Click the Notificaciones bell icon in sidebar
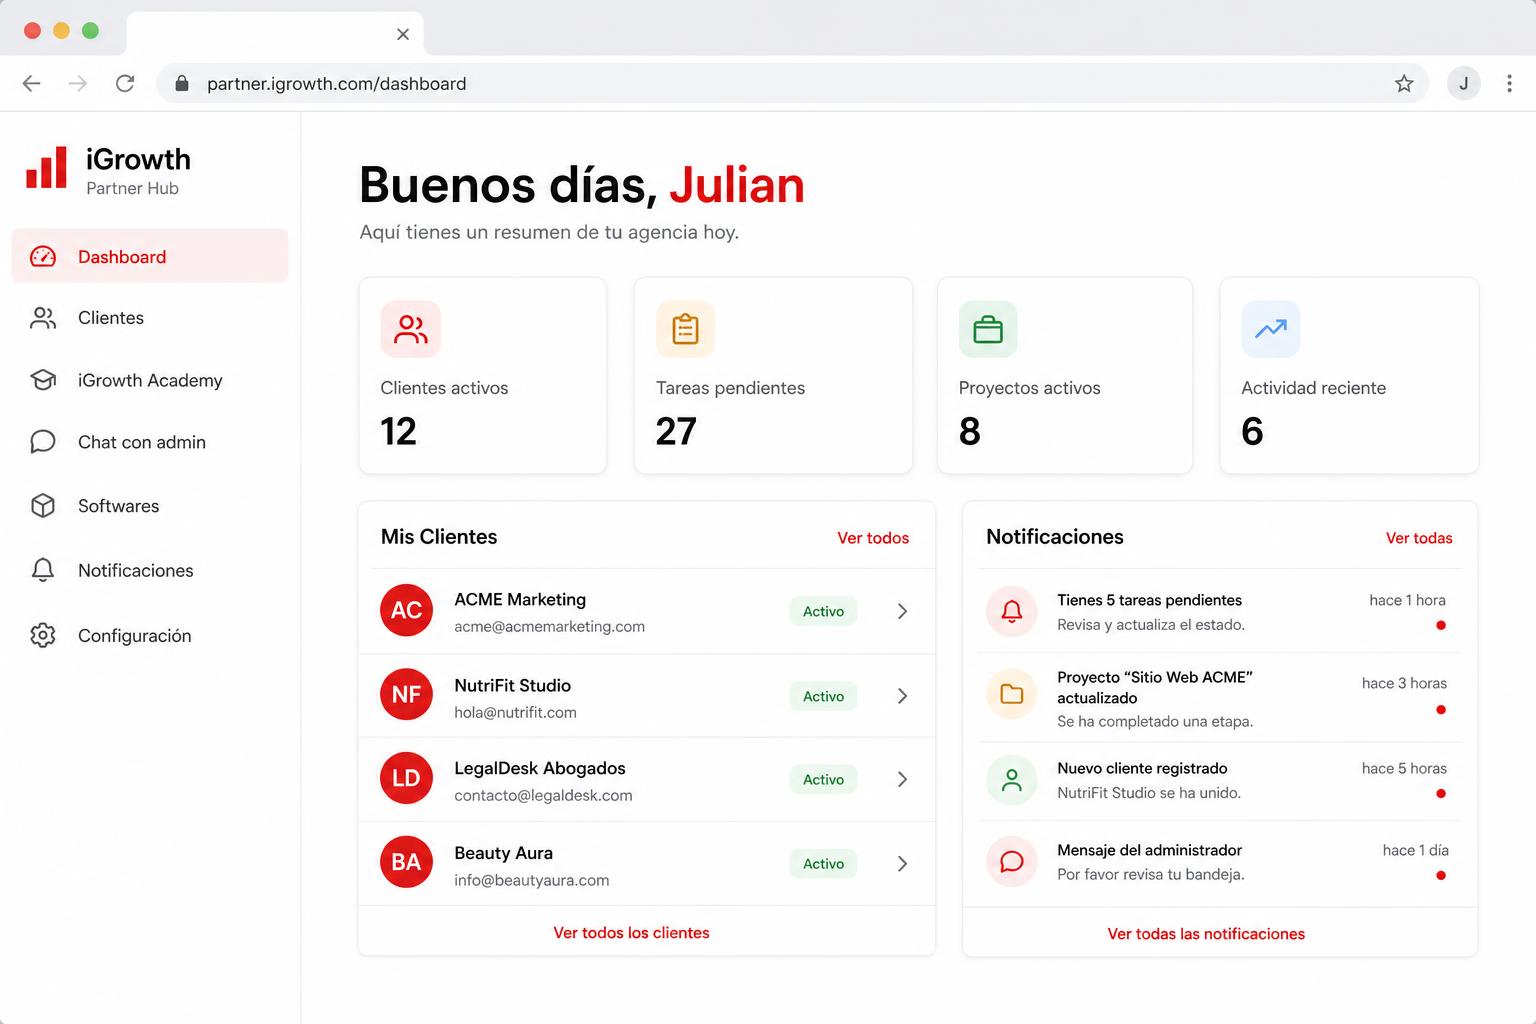Viewport: 1536px width, 1024px height. pos(43,570)
